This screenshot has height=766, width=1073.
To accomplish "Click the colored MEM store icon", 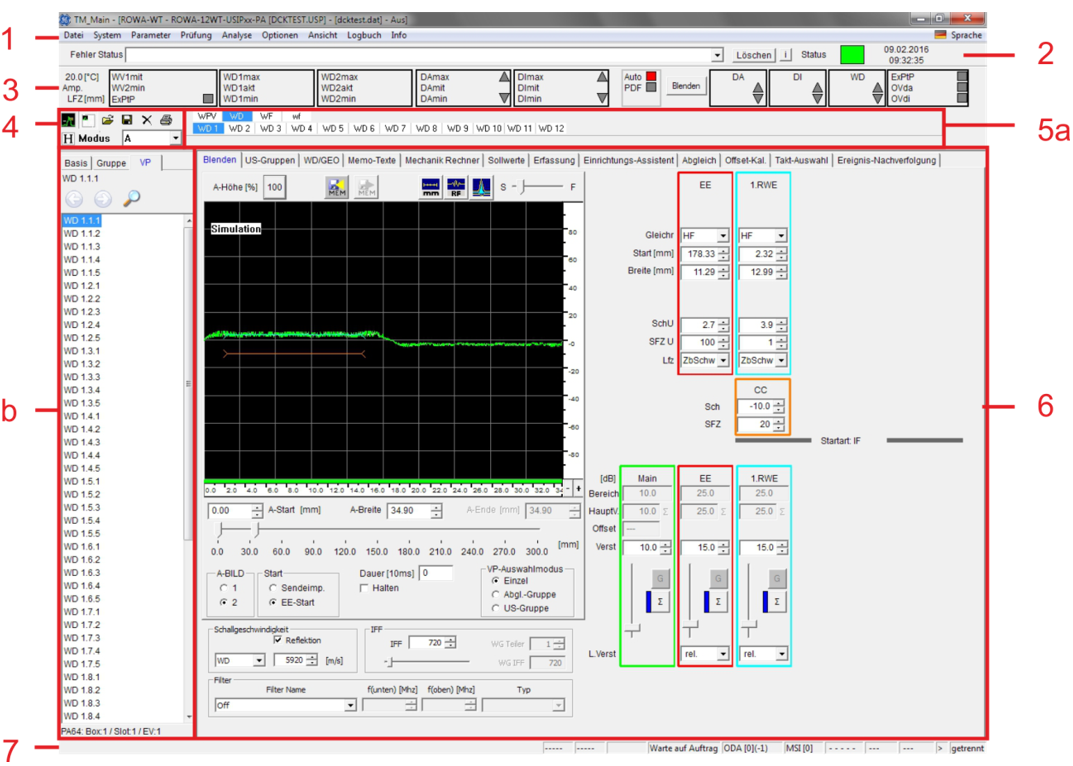I will click(337, 188).
